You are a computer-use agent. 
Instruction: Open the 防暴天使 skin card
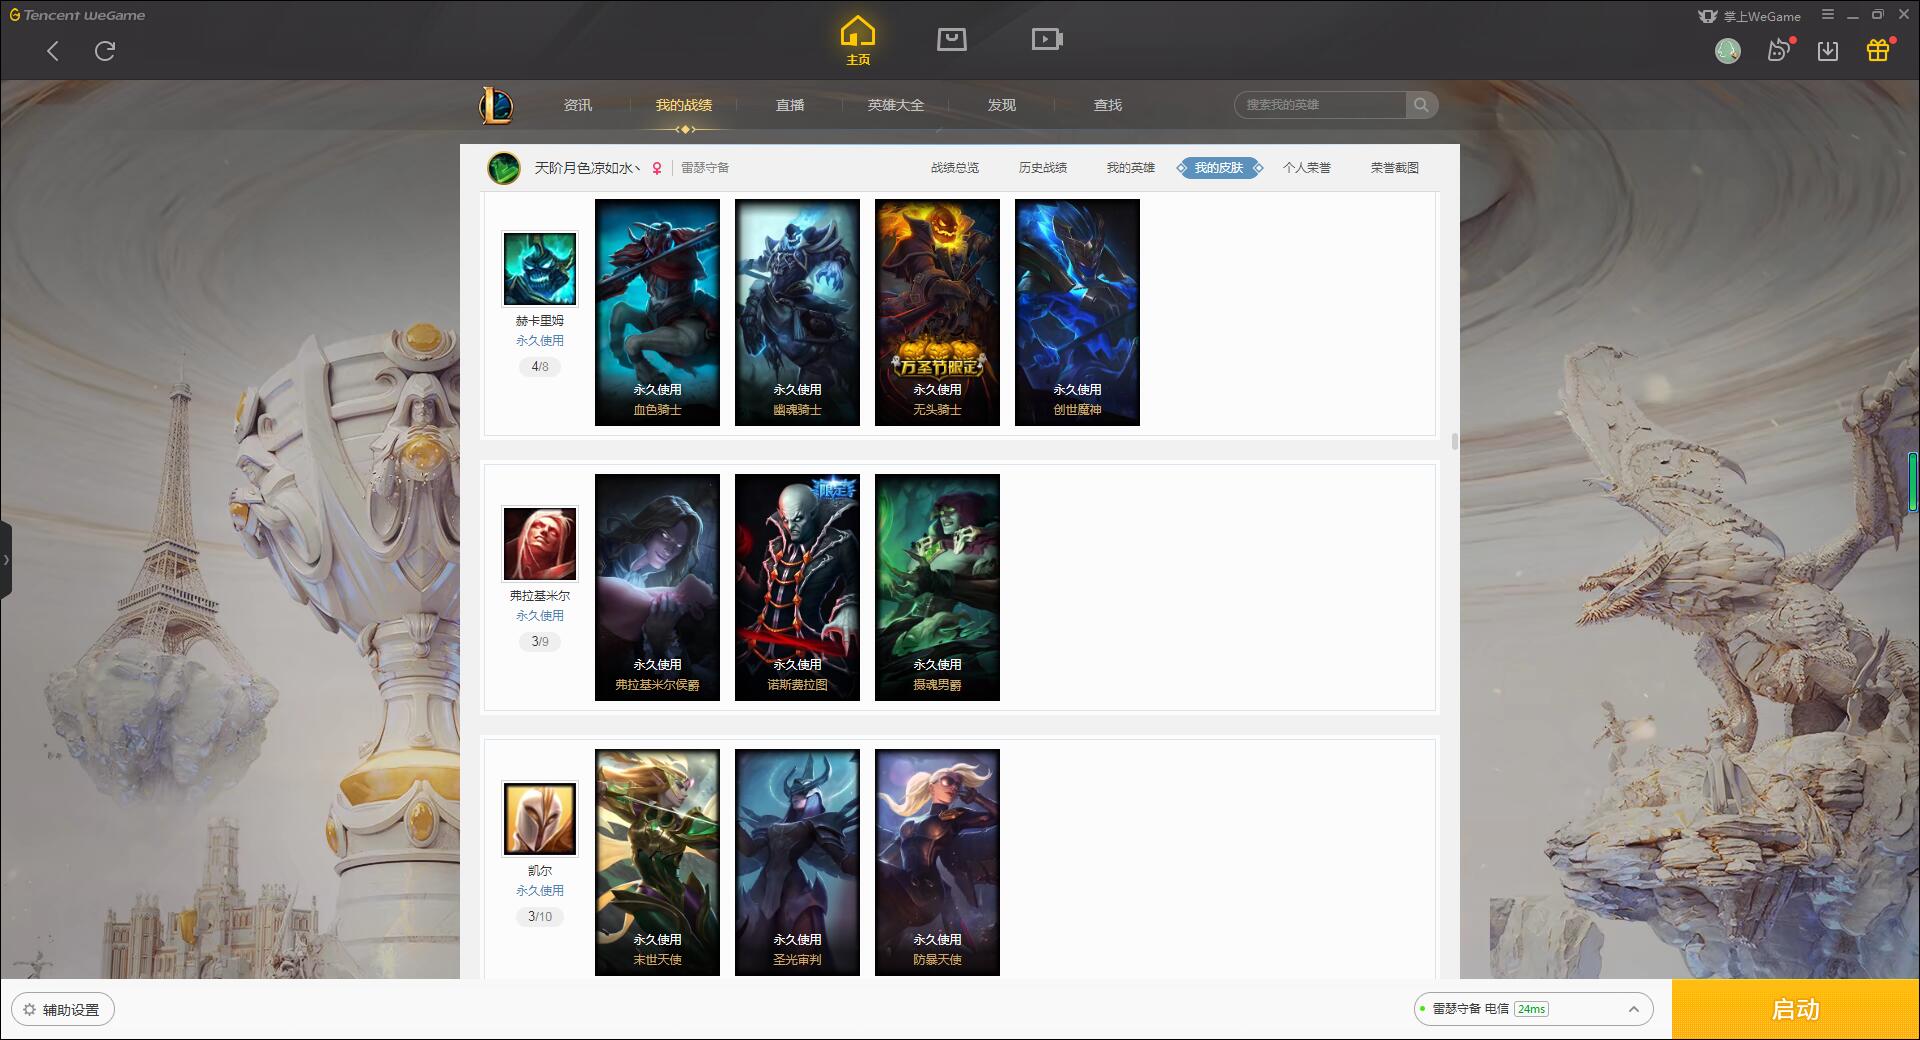pyautogui.click(x=937, y=862)
